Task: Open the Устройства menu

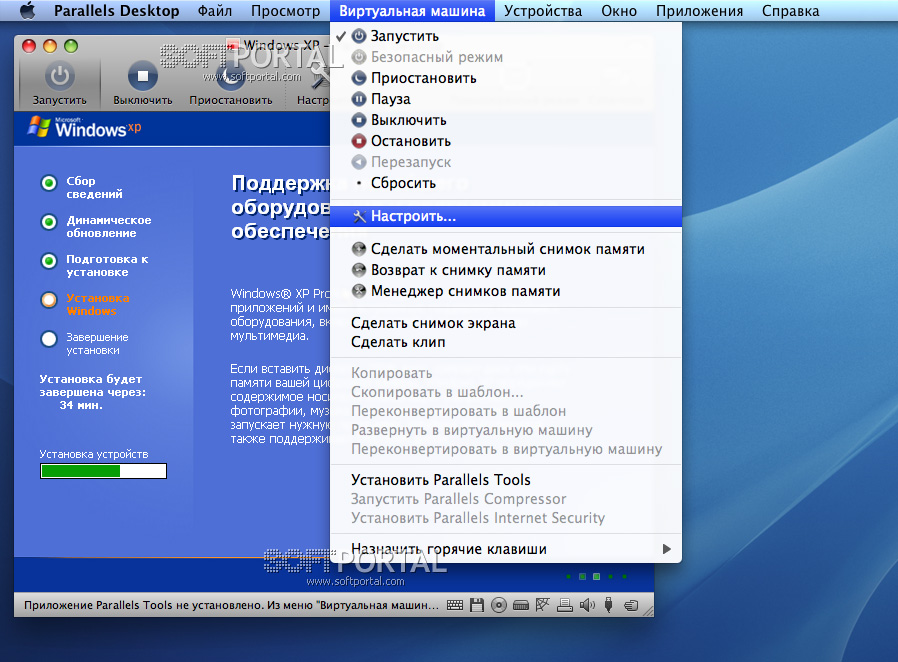Action: click(x=542, y=11)
